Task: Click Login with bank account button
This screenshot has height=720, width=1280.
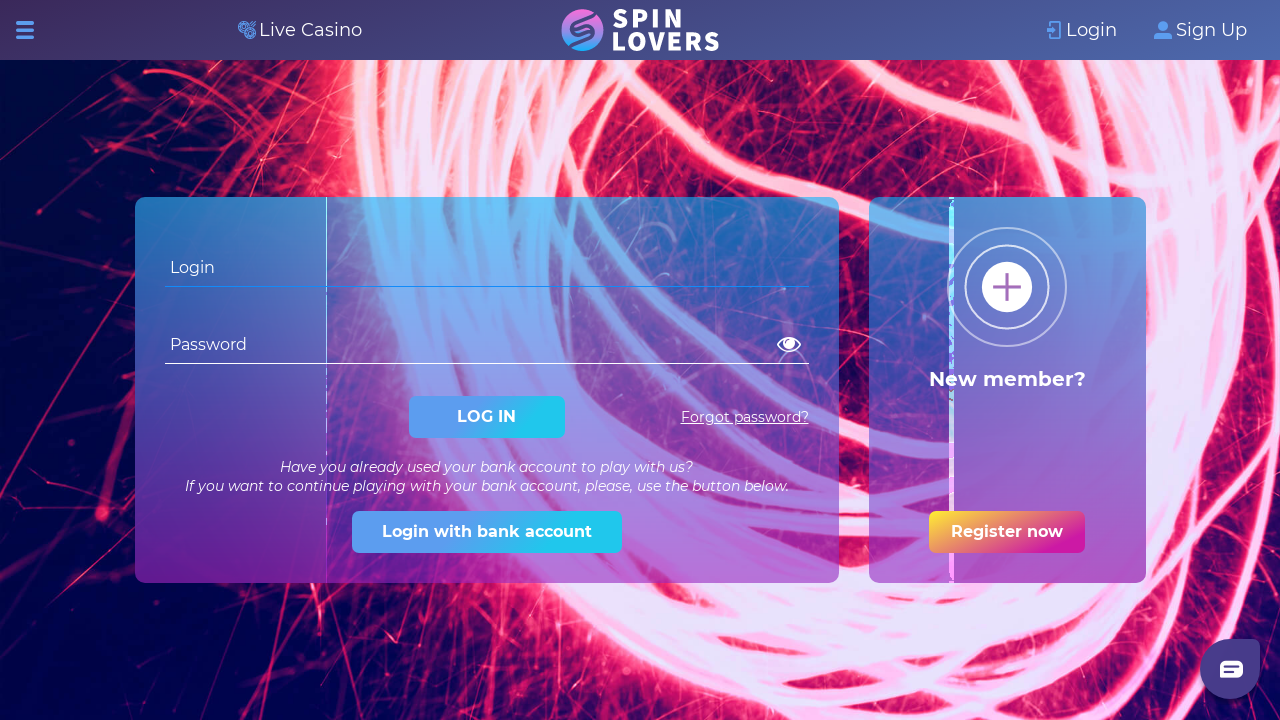Action: point(487,532)
